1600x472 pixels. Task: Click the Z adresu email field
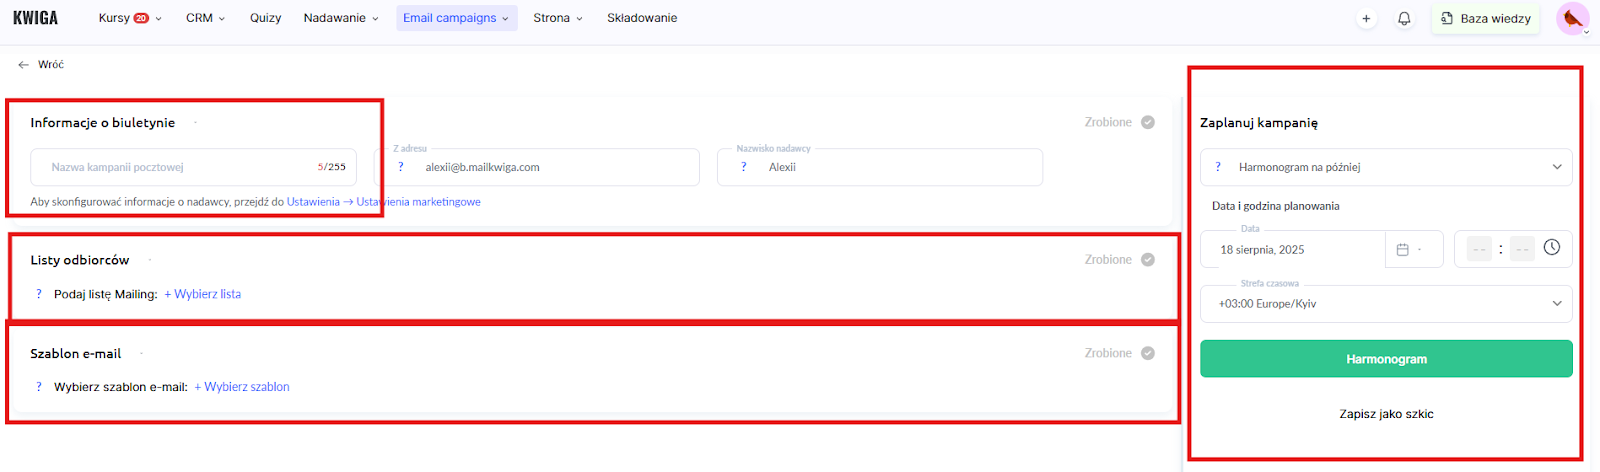pyautogui.click(x=537, y=167)
